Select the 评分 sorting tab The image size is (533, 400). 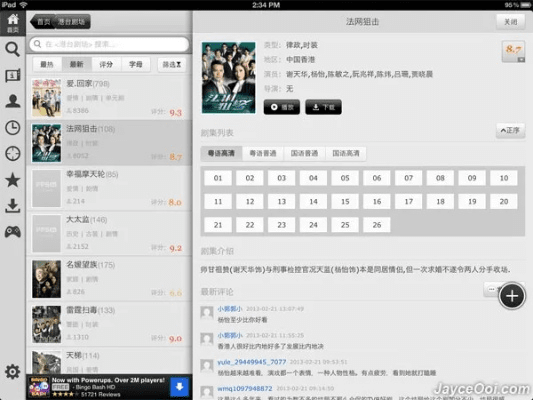tap(106, 64)
